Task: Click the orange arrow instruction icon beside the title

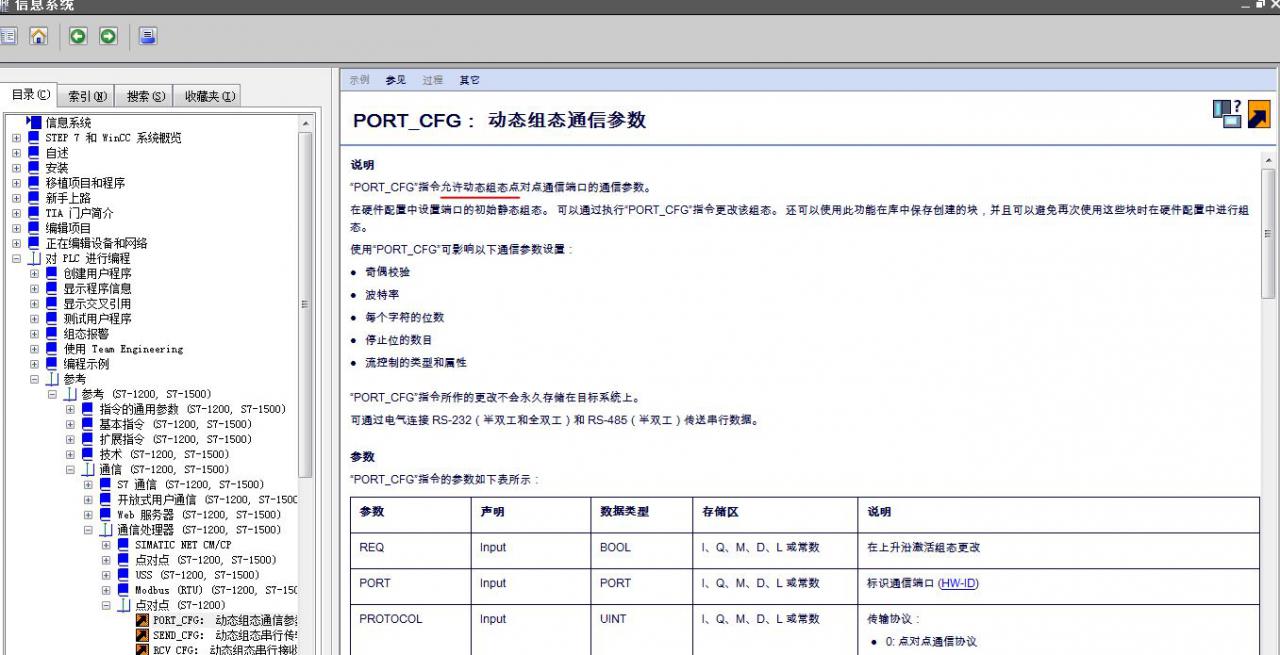Action: [x=1259, y=114]
